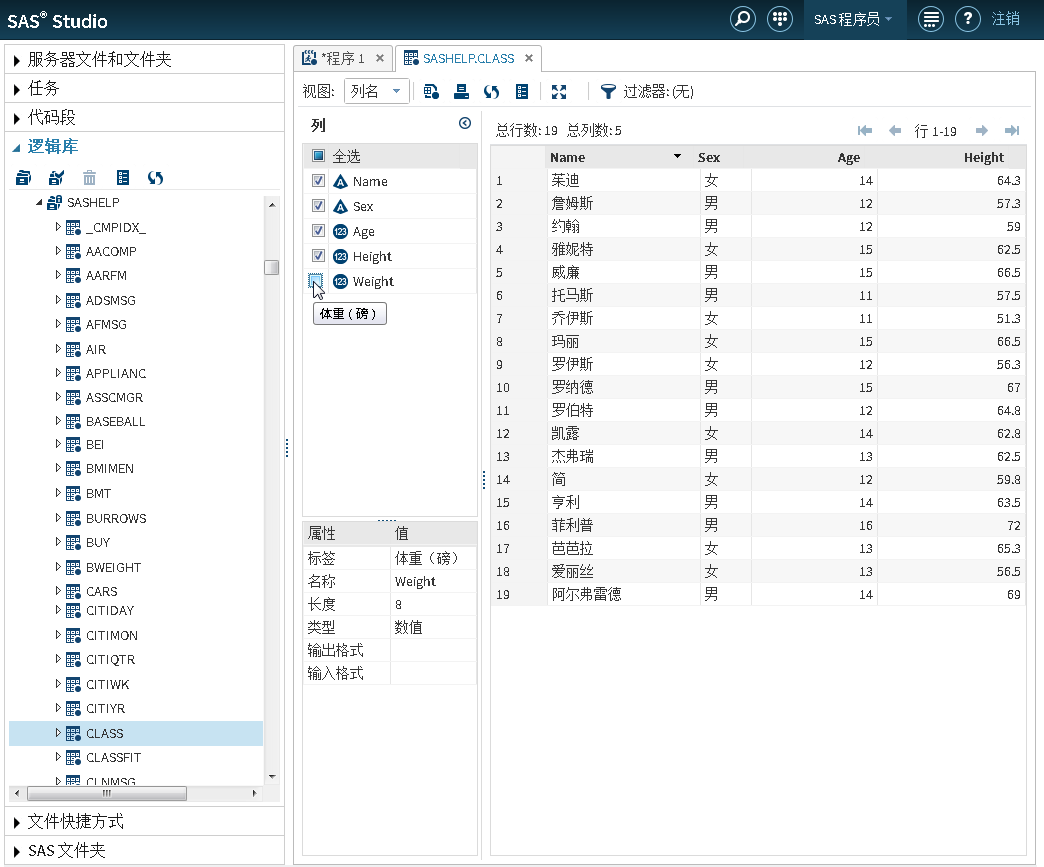Click the search magnifier icon in header
The image size is (1044, 867).
click(x=742, y=19)
